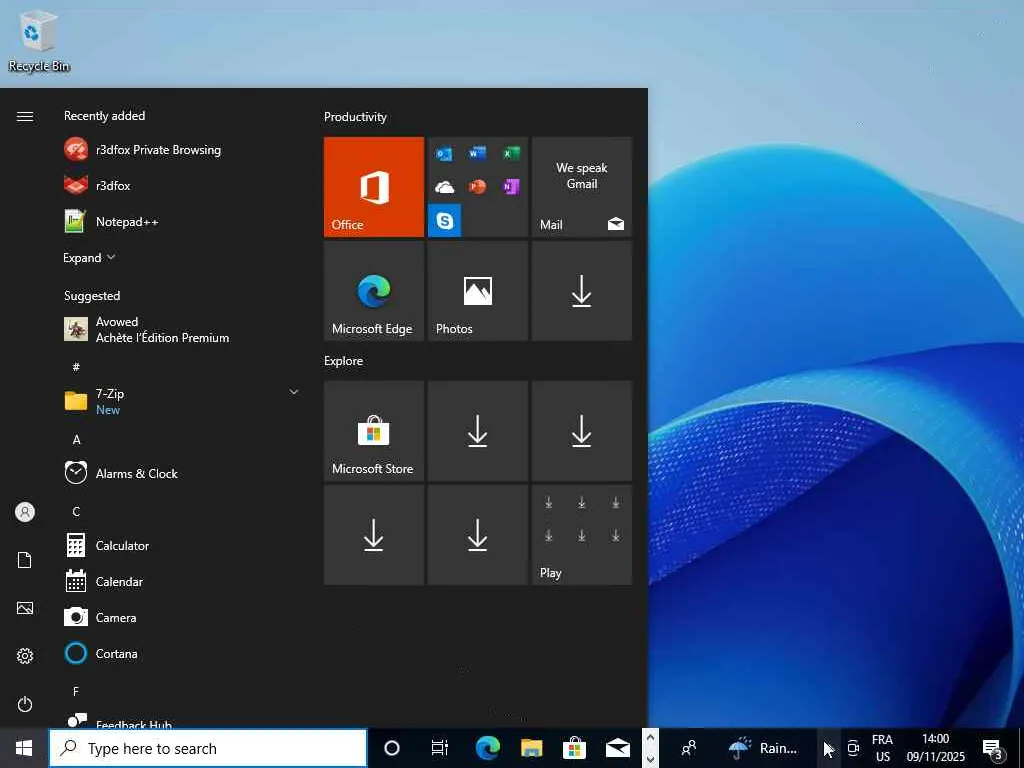Open the Photos tile
The image size is (1024, 768).
[x=477, y=291]
